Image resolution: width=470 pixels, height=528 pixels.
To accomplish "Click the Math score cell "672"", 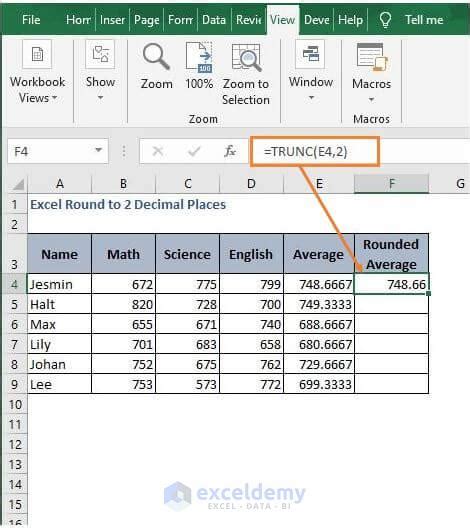I will coord(124,284).
